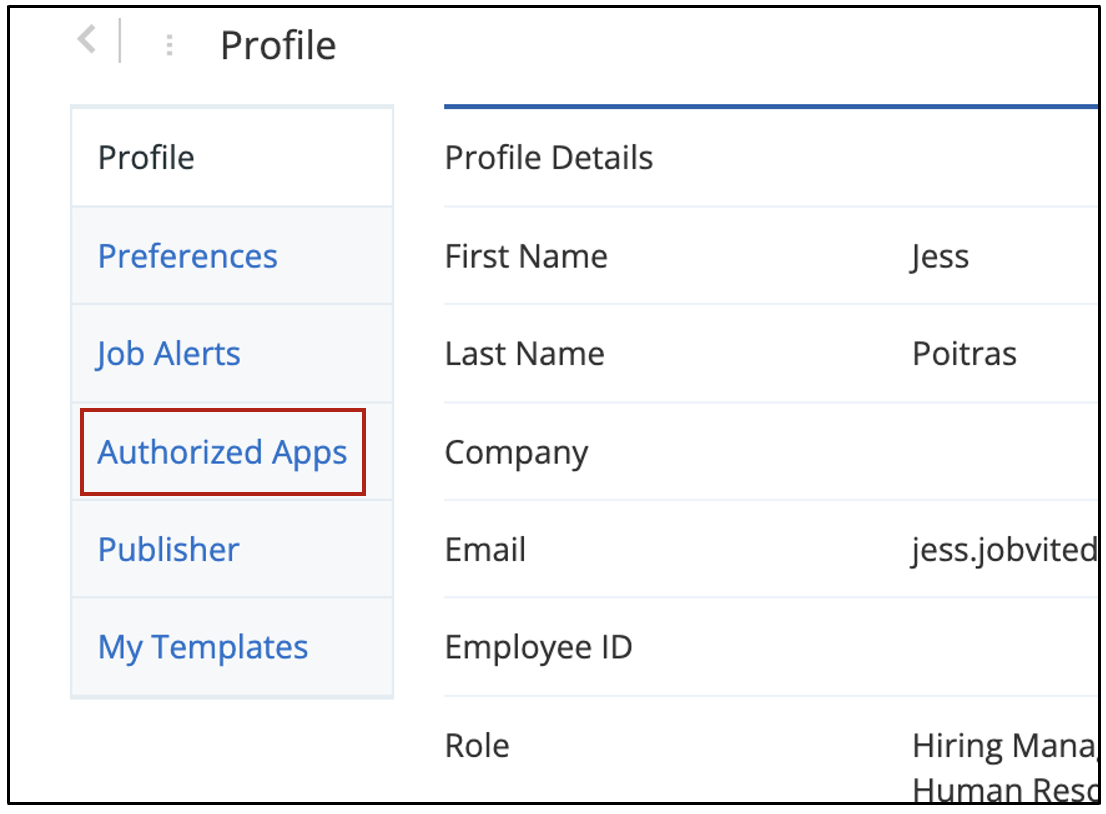Open My Templates from the sidebar
The height and width of the screenshot is (814, 1106).
[x=203, y=647]
